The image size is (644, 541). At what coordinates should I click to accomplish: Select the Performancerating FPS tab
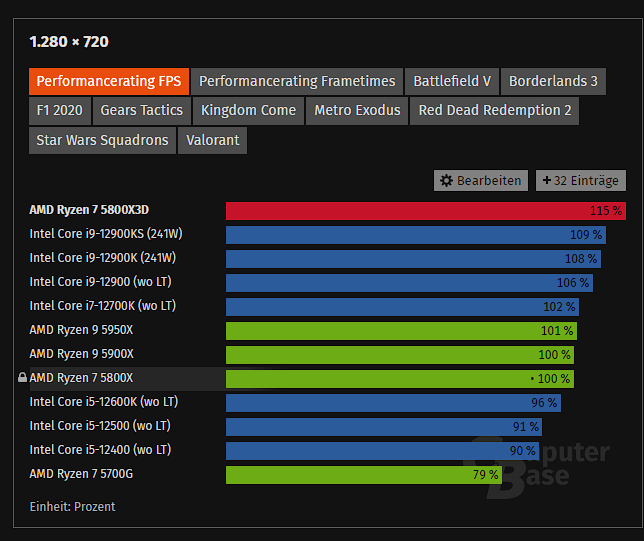tap(109, 81)
